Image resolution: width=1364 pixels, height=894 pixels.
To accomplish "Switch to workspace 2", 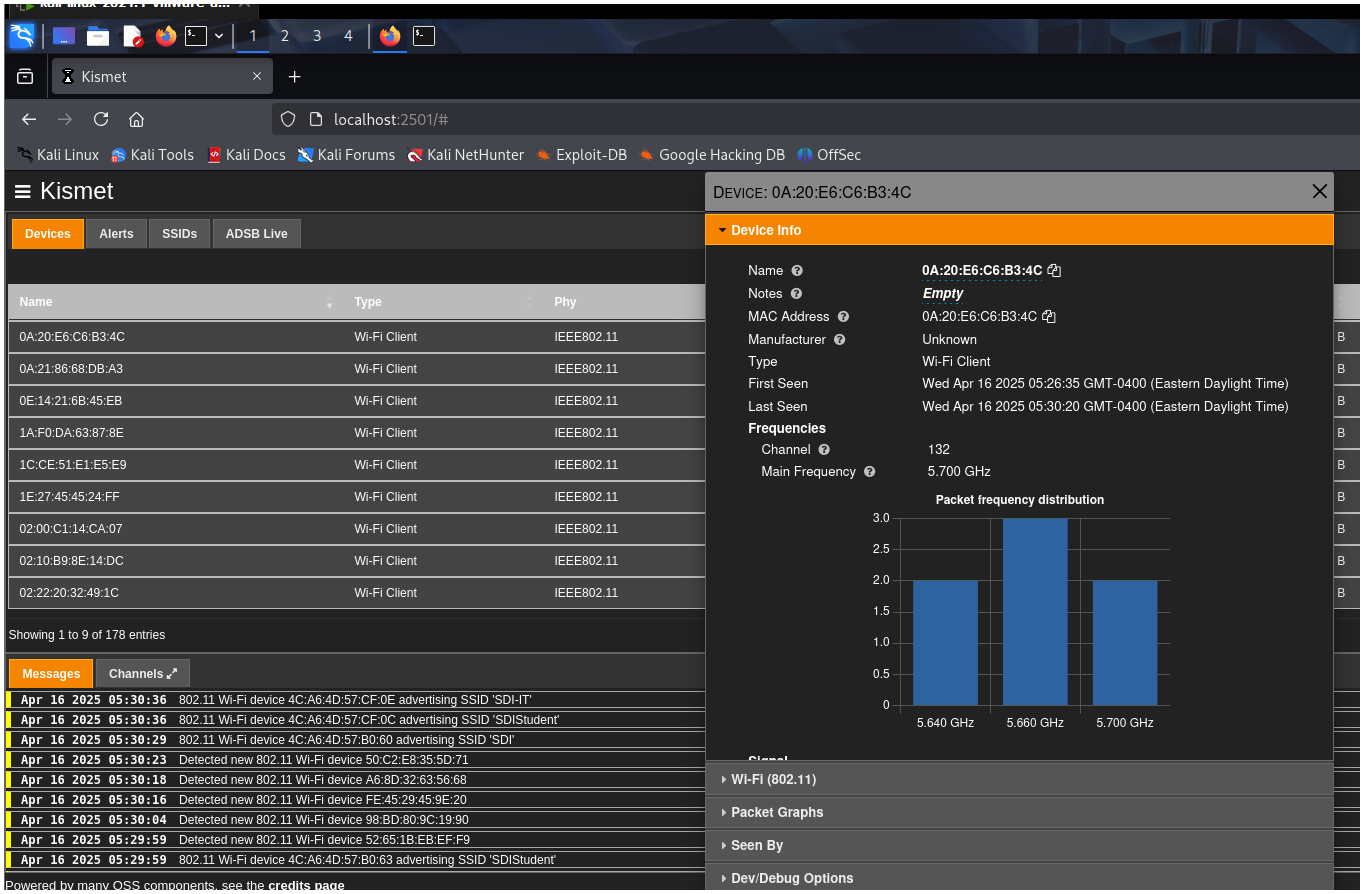I will tap(285, 36).
